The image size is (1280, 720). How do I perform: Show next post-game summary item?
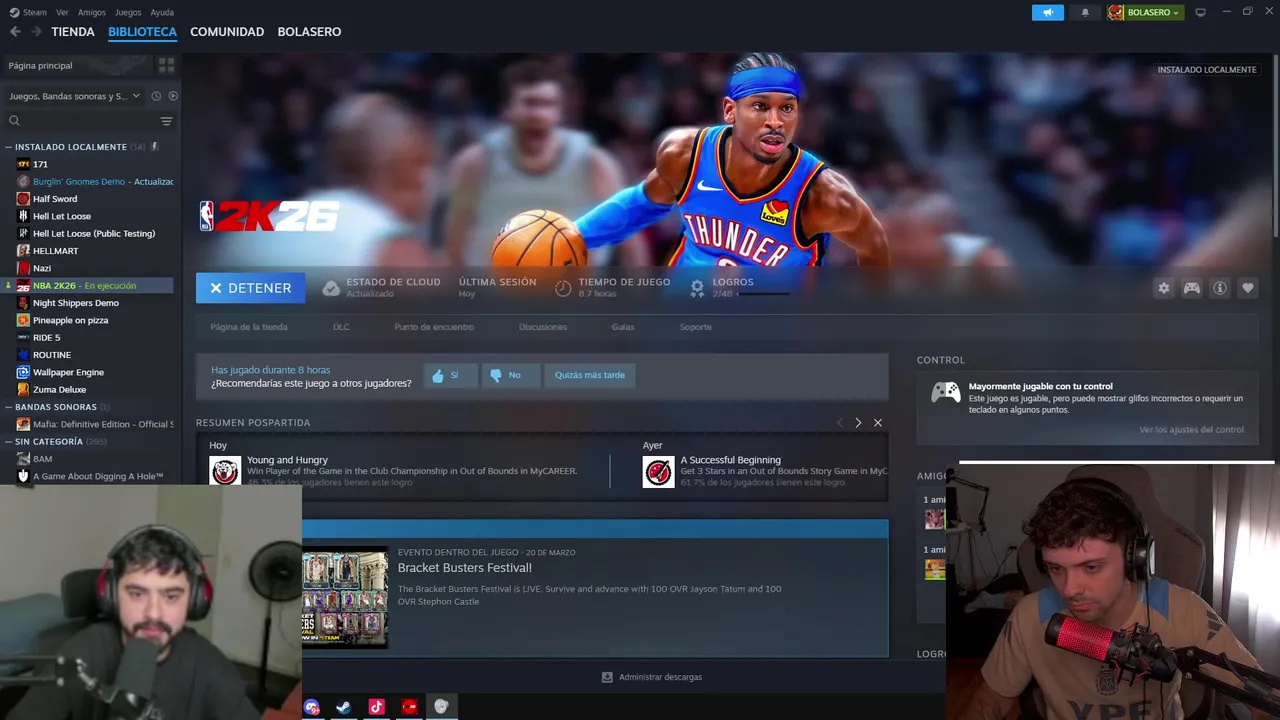click(858, 423)
